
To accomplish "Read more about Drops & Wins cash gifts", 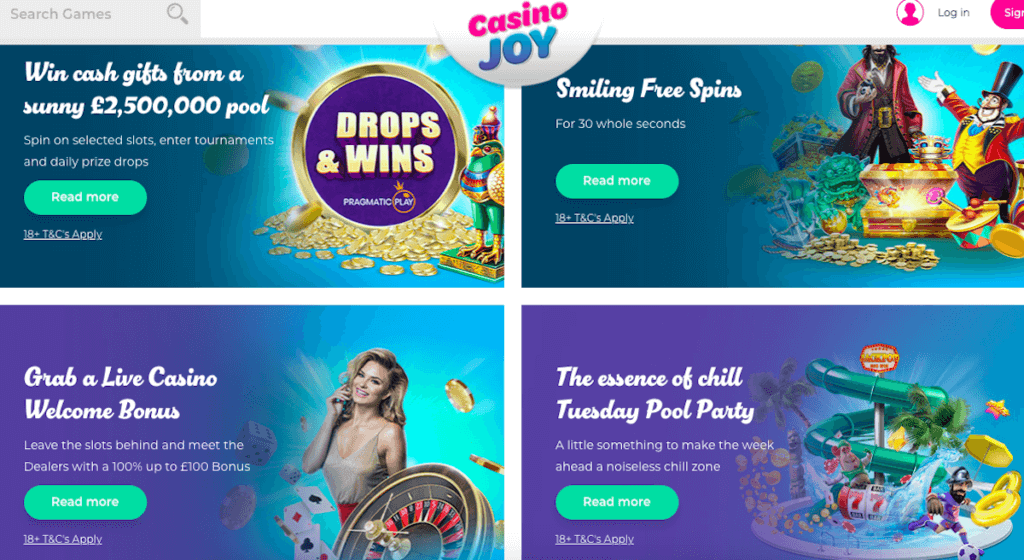I will (x=86, y=197).
